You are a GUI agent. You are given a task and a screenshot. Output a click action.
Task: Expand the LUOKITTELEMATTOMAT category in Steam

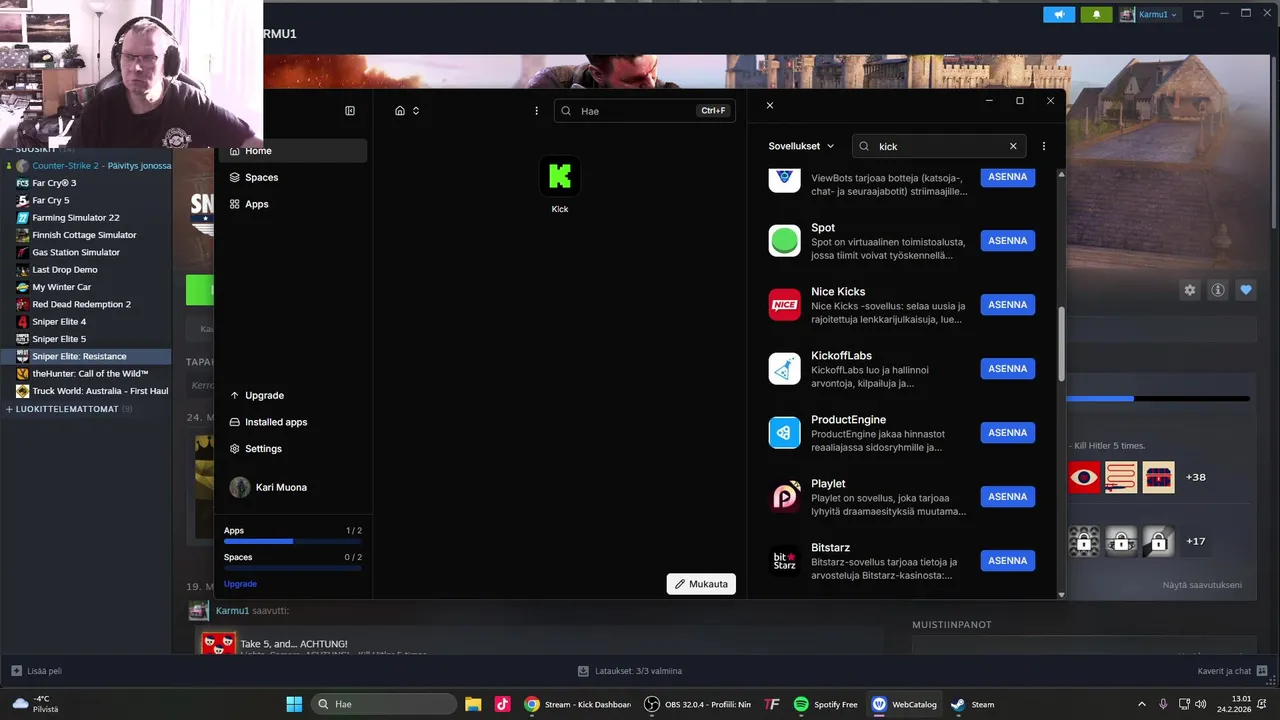point(67,409)
